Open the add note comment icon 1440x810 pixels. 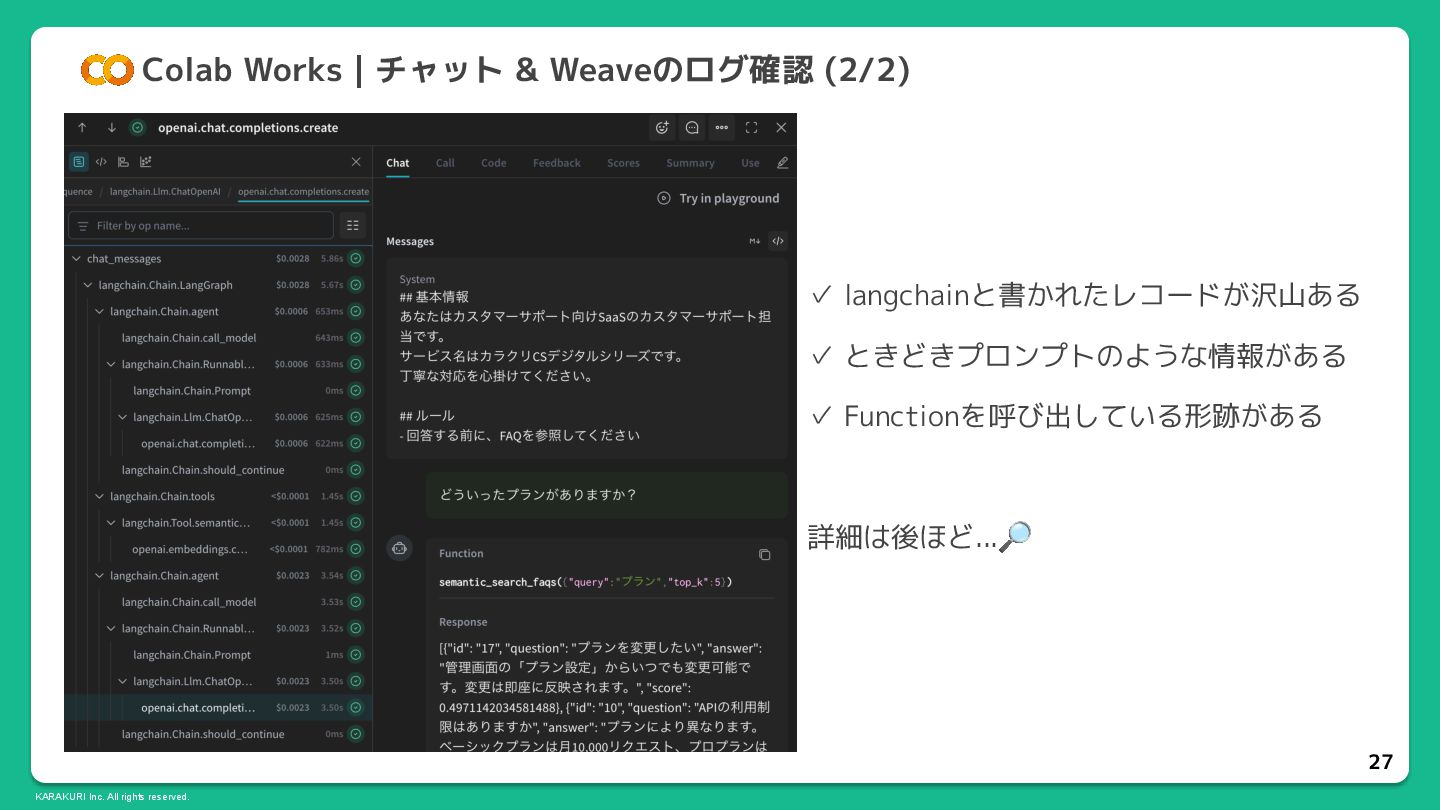click(691, 128)
